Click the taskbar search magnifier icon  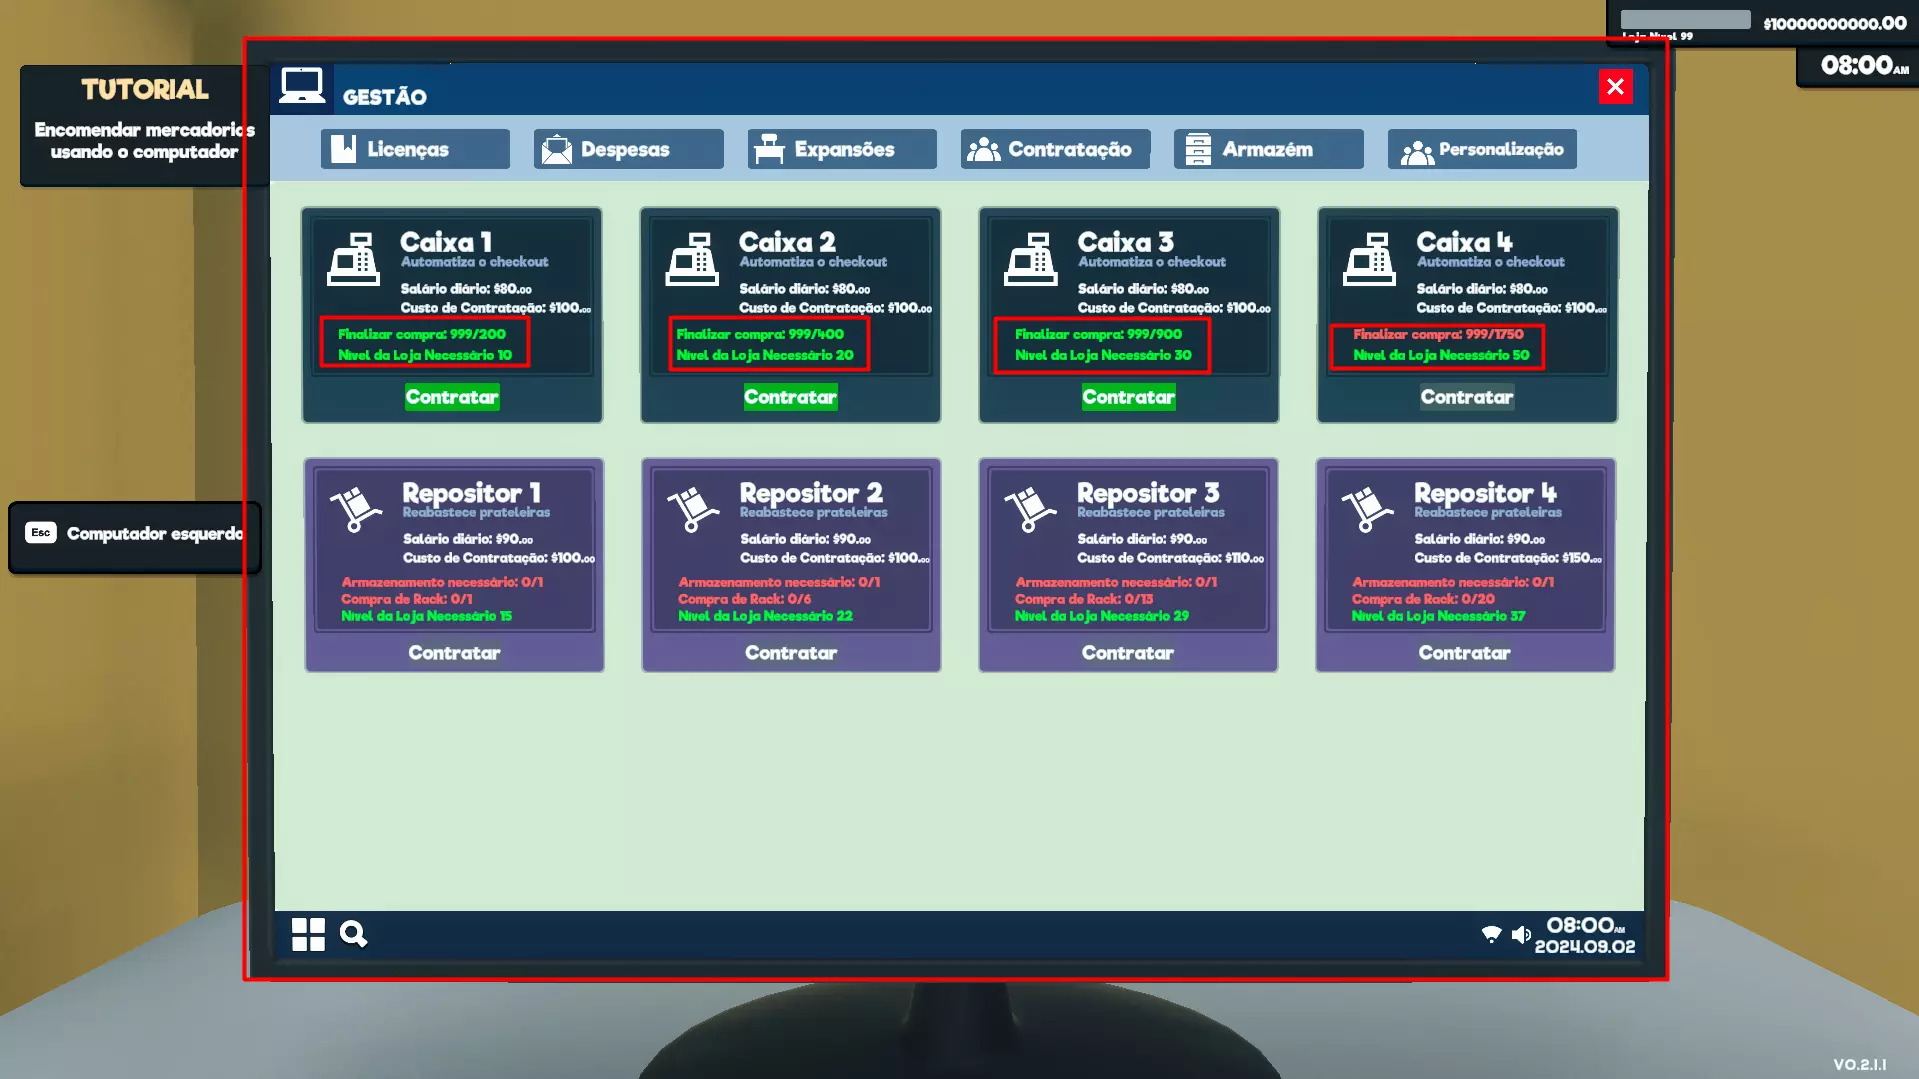[x=353, y=934]
